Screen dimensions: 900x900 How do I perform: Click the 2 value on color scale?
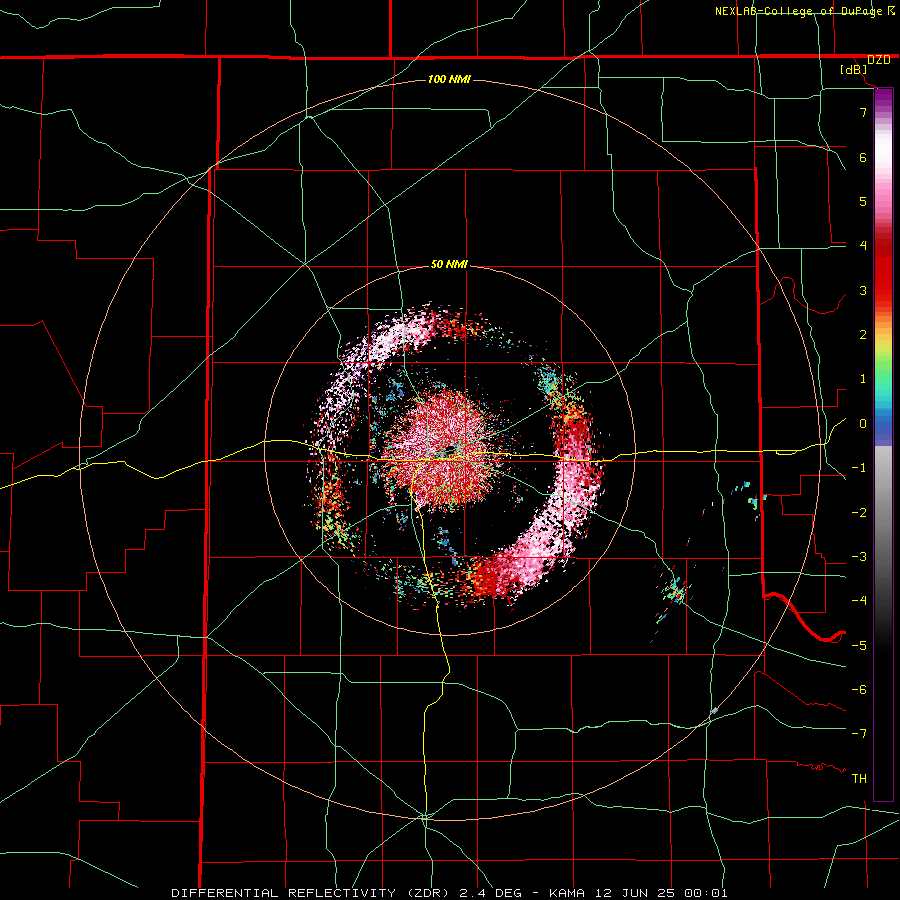(863, 335)
